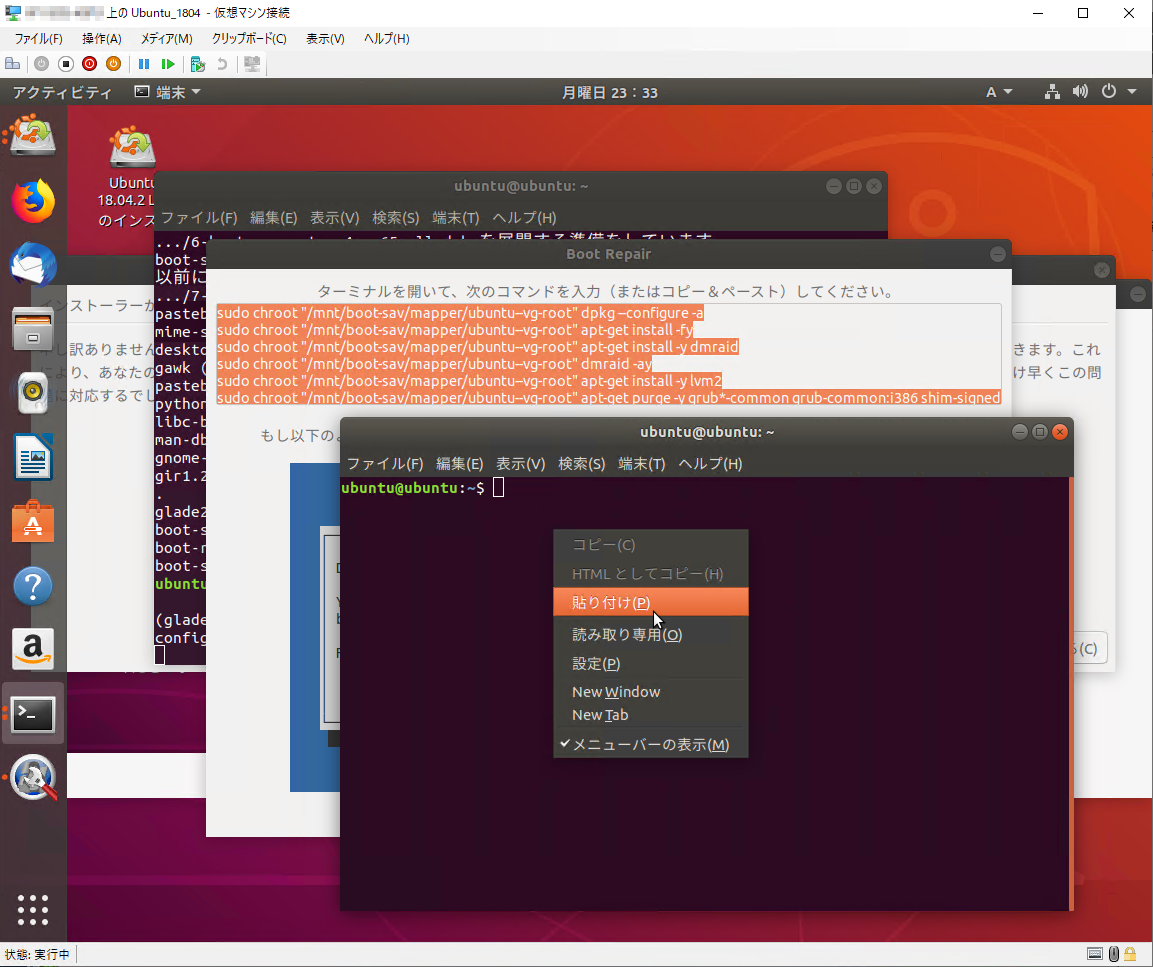The image size is (1153, 967).
Task: Show applications grid at dock bottom
Action: [33, 910]
